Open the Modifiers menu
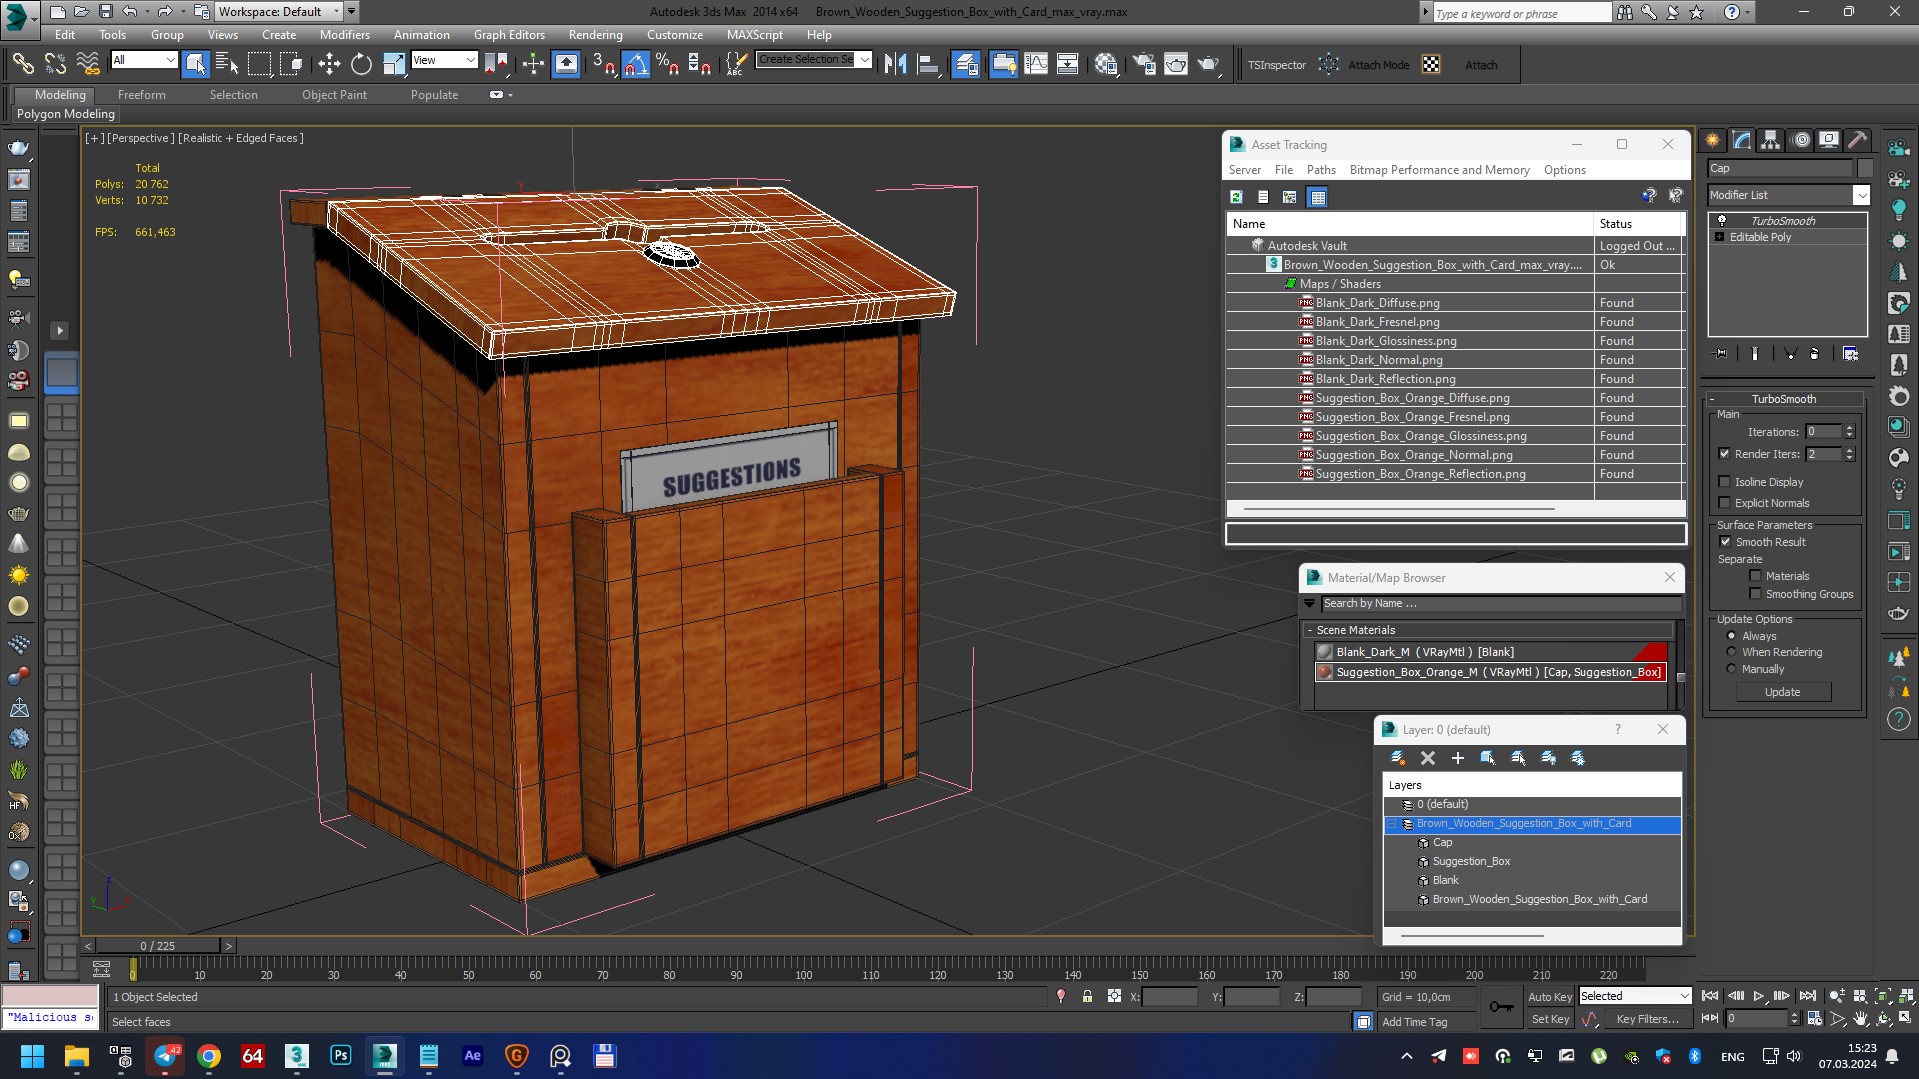Viewport: 1919px width, 1079px height. pyautogui.click(x=344, y=35)
